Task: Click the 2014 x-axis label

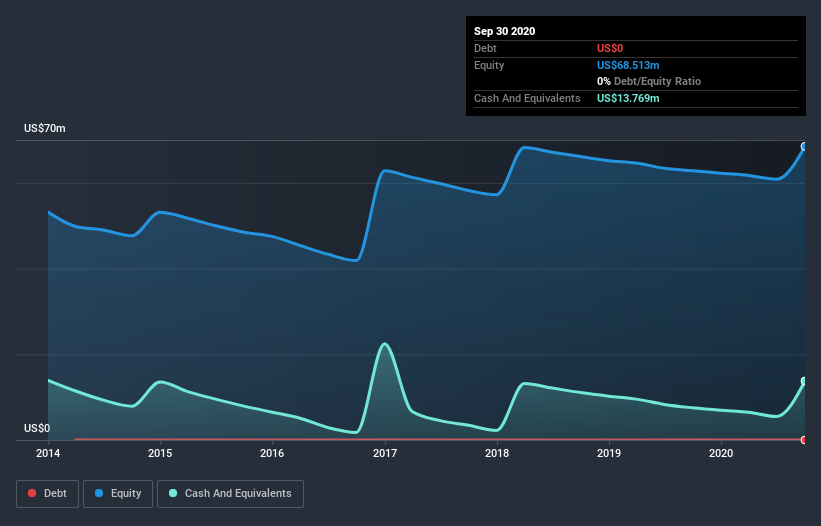Action: [x=48, y=453]
